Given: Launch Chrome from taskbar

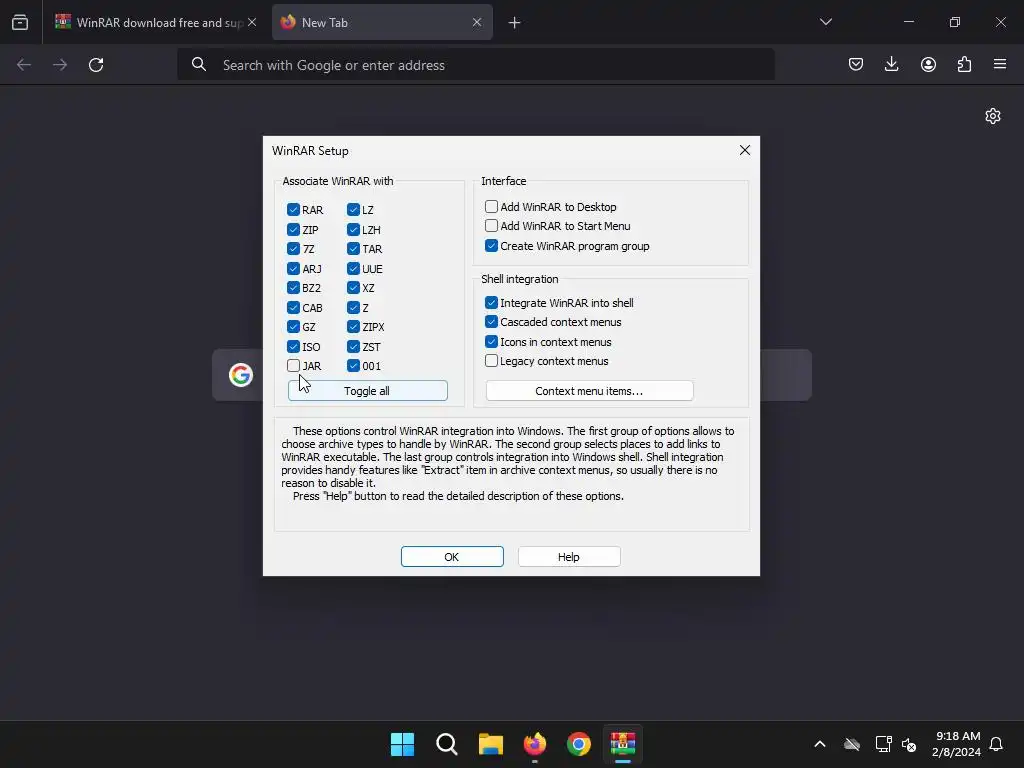Looking at the screenshot, I should coord(579,744).
